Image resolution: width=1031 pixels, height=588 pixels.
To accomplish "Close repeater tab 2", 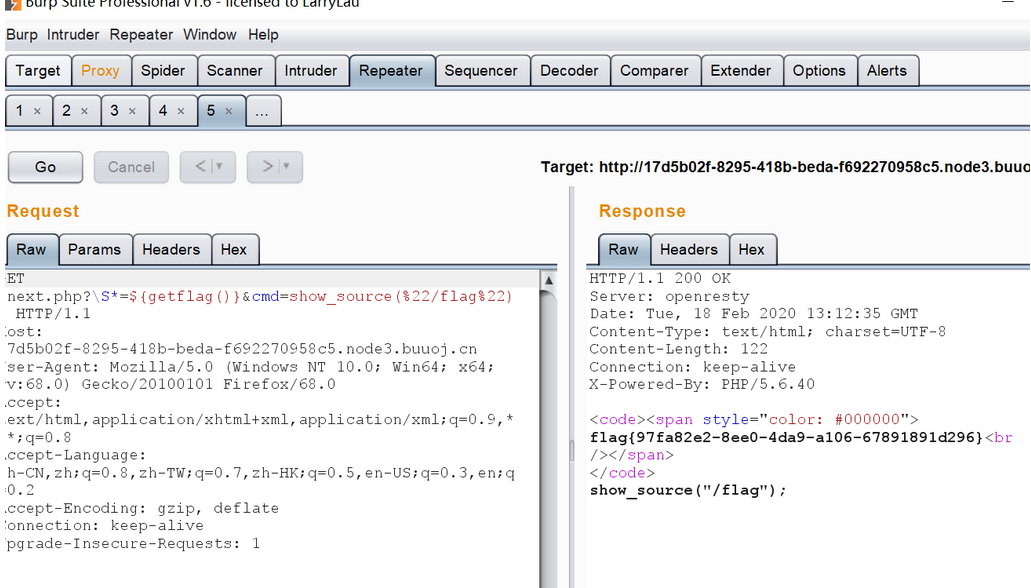I will pyautogui.click(x=84, y=111).
